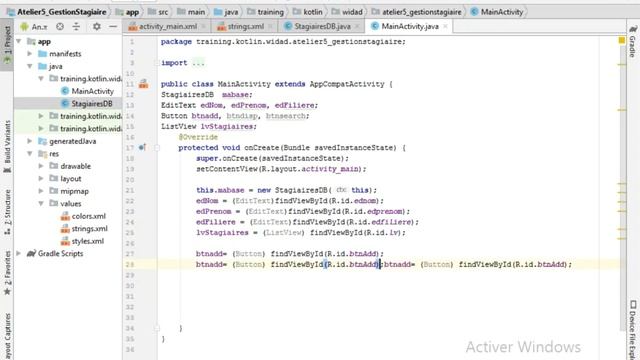Select StagiairesDB class in project tree
The width and height of the screenshot is (640, 360).
pyautogui.click(x=91, y=104)
